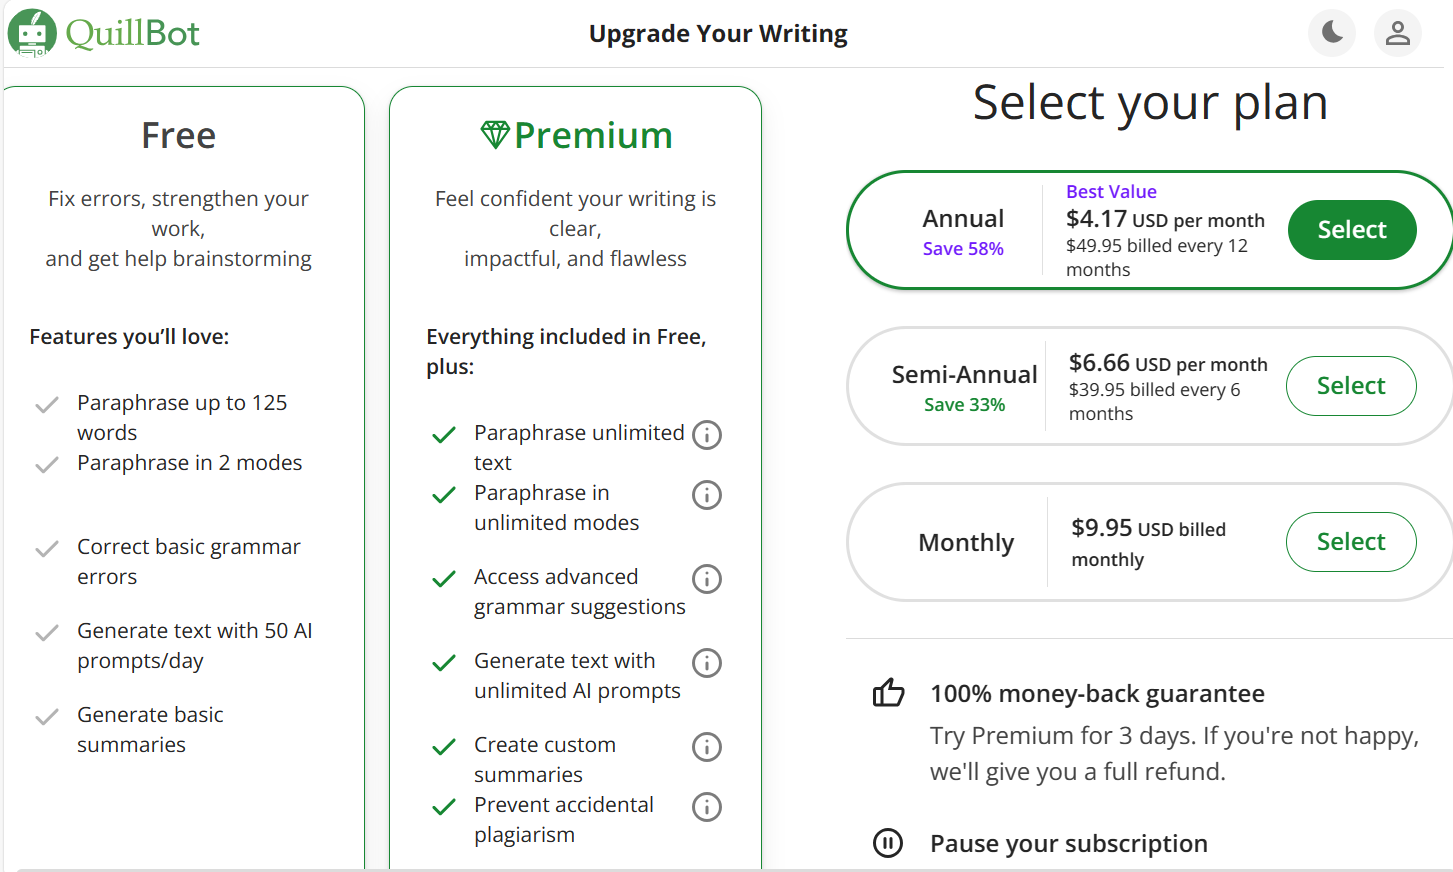This screenshot has height=872, width=1453.
Task: Click info icon beside Paraphrase unlimited text
Action: click(x=707, y=435)
